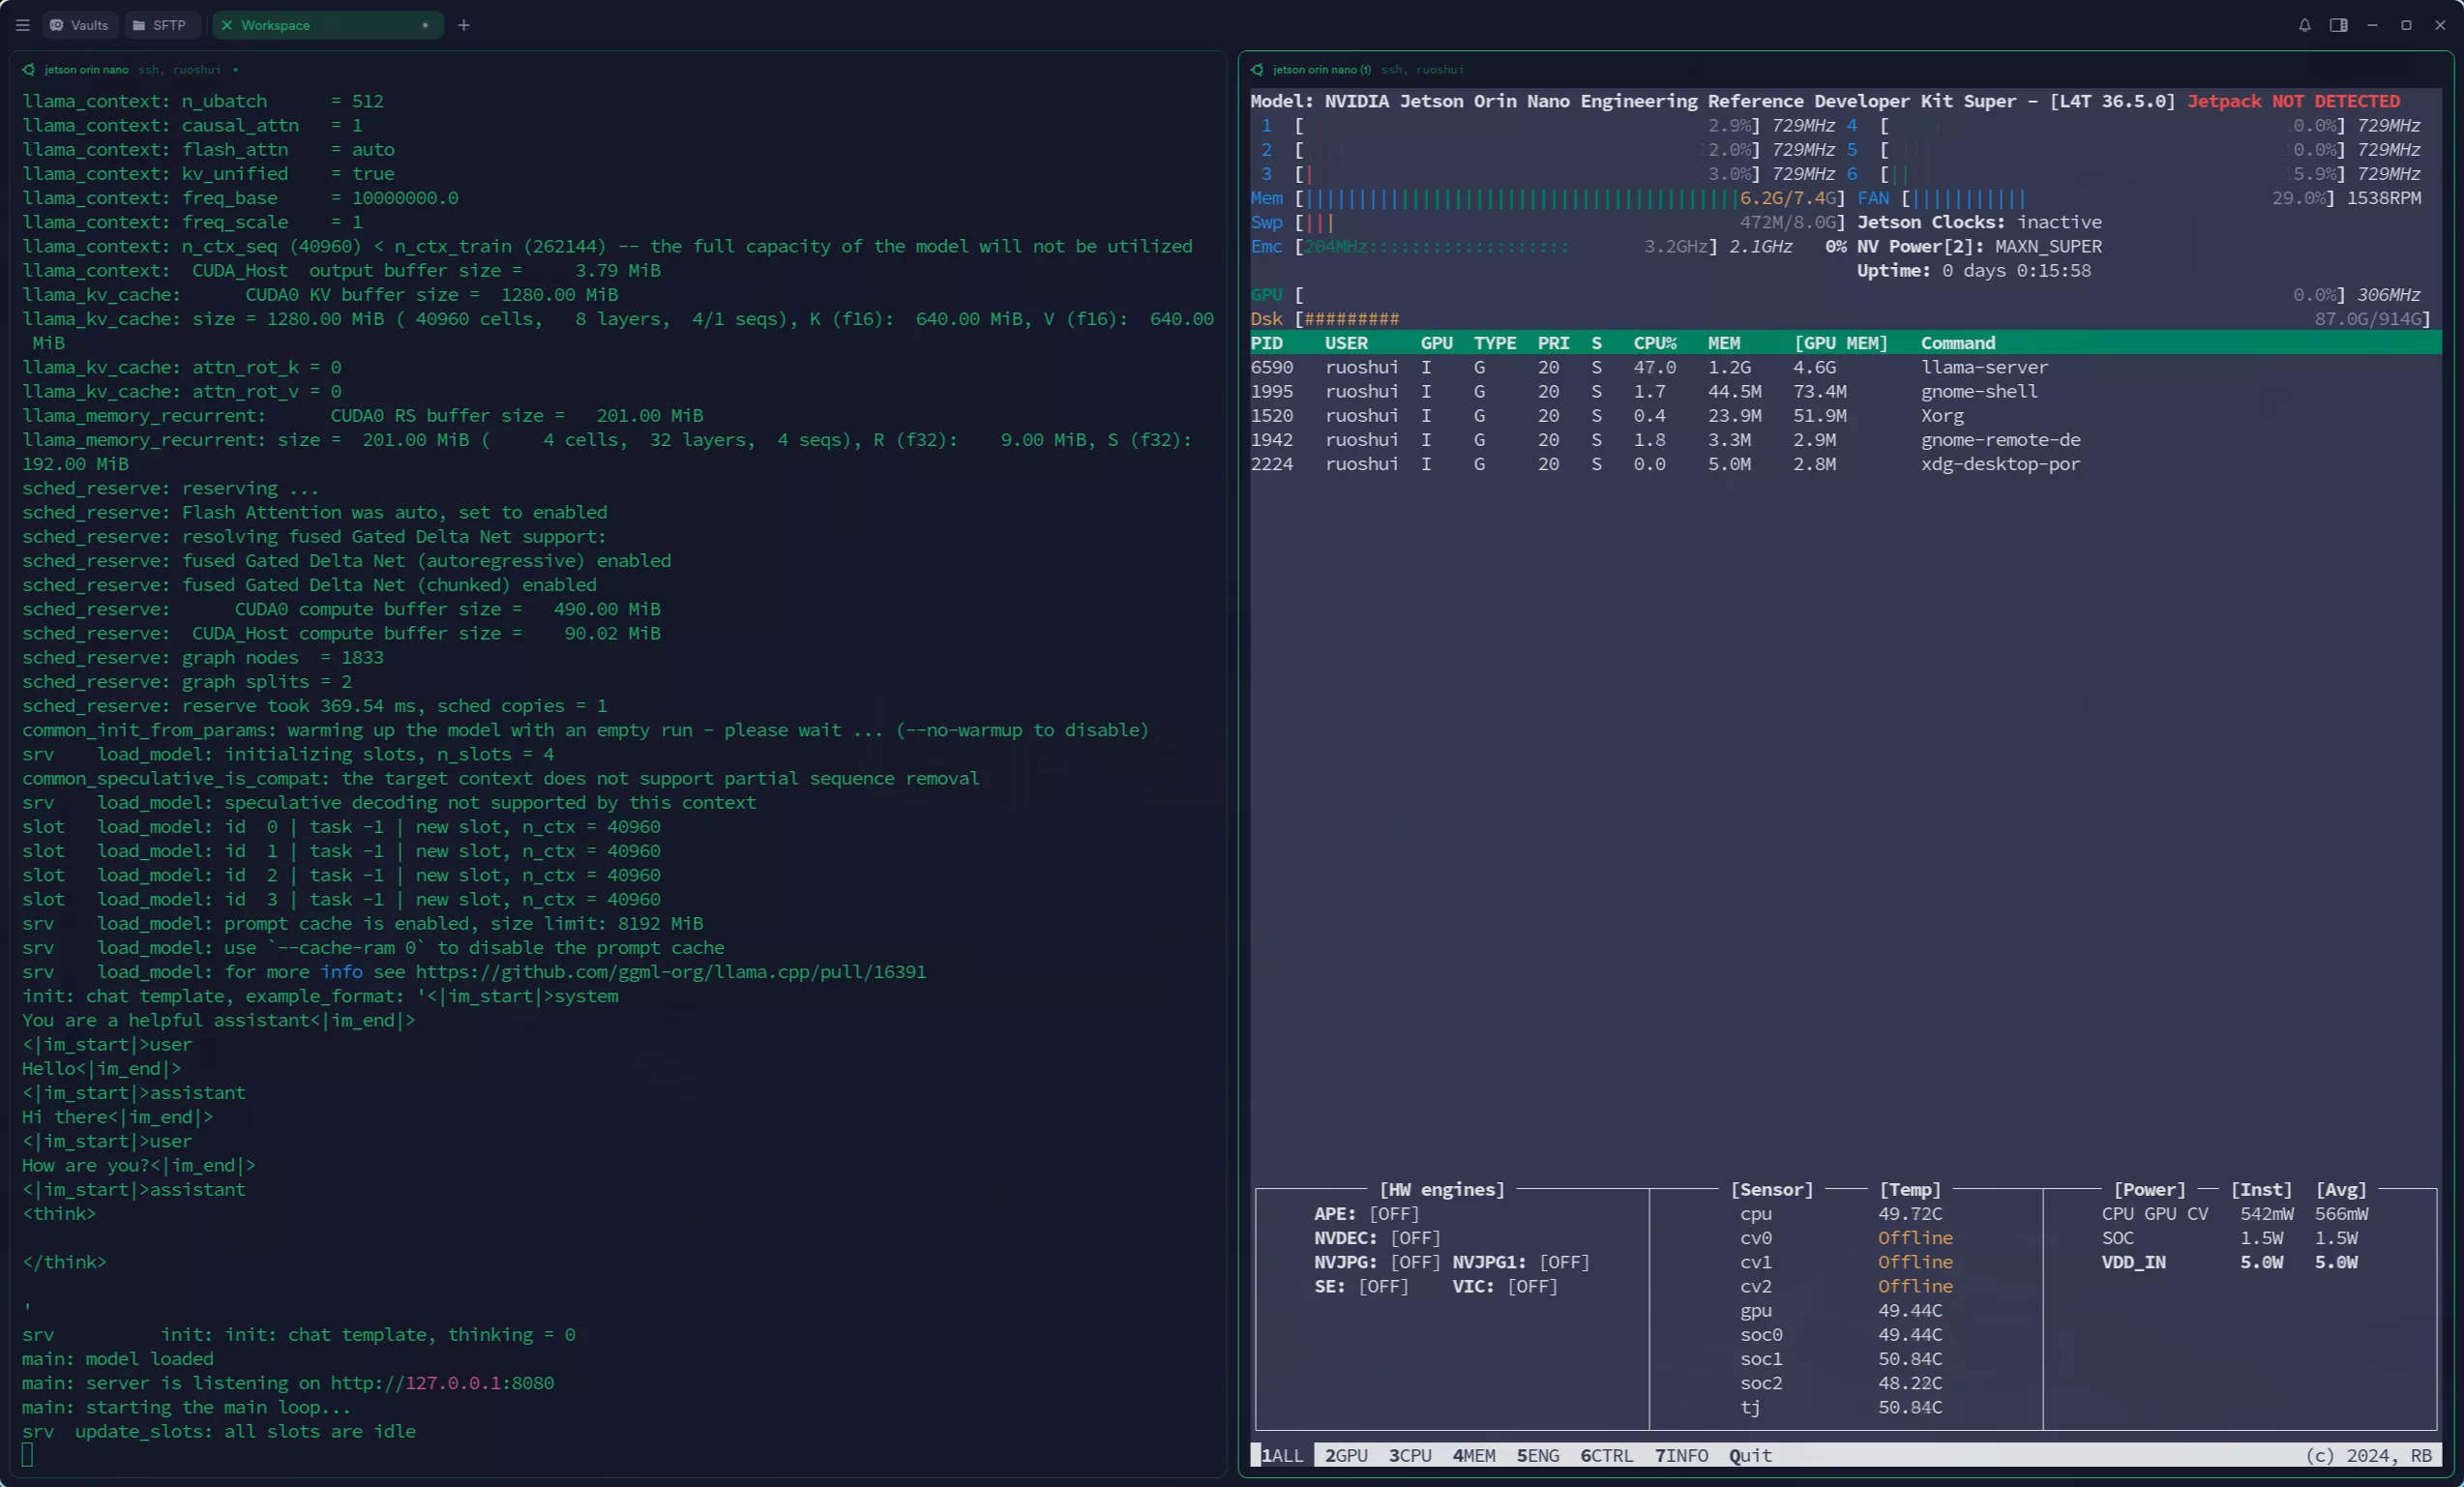This screenshot has height=1487, width=2464.
Task: Sort processes by the CPU% column header
Action: (1655, 343)
